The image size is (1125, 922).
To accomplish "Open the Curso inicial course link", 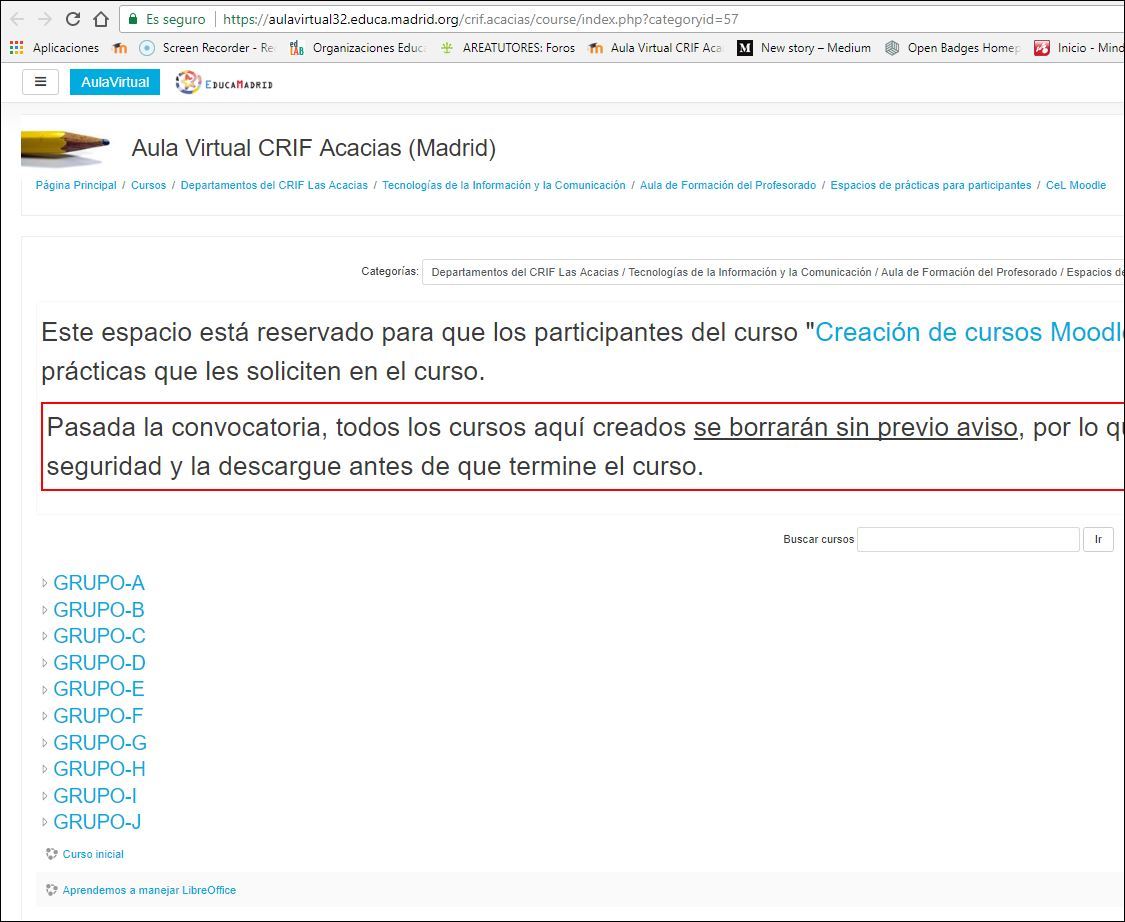I will tap(93, 854).
